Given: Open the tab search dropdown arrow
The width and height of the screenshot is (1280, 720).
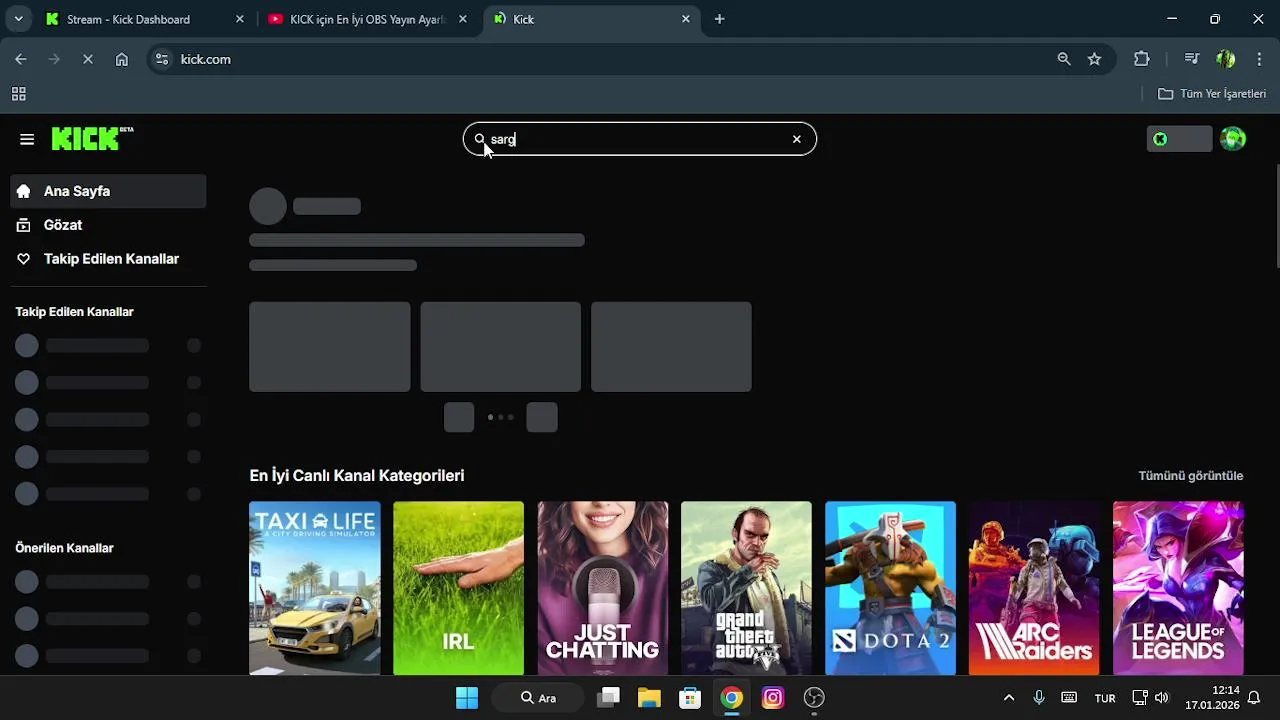Looking at the screenshot, I should [x=18, y=19].
